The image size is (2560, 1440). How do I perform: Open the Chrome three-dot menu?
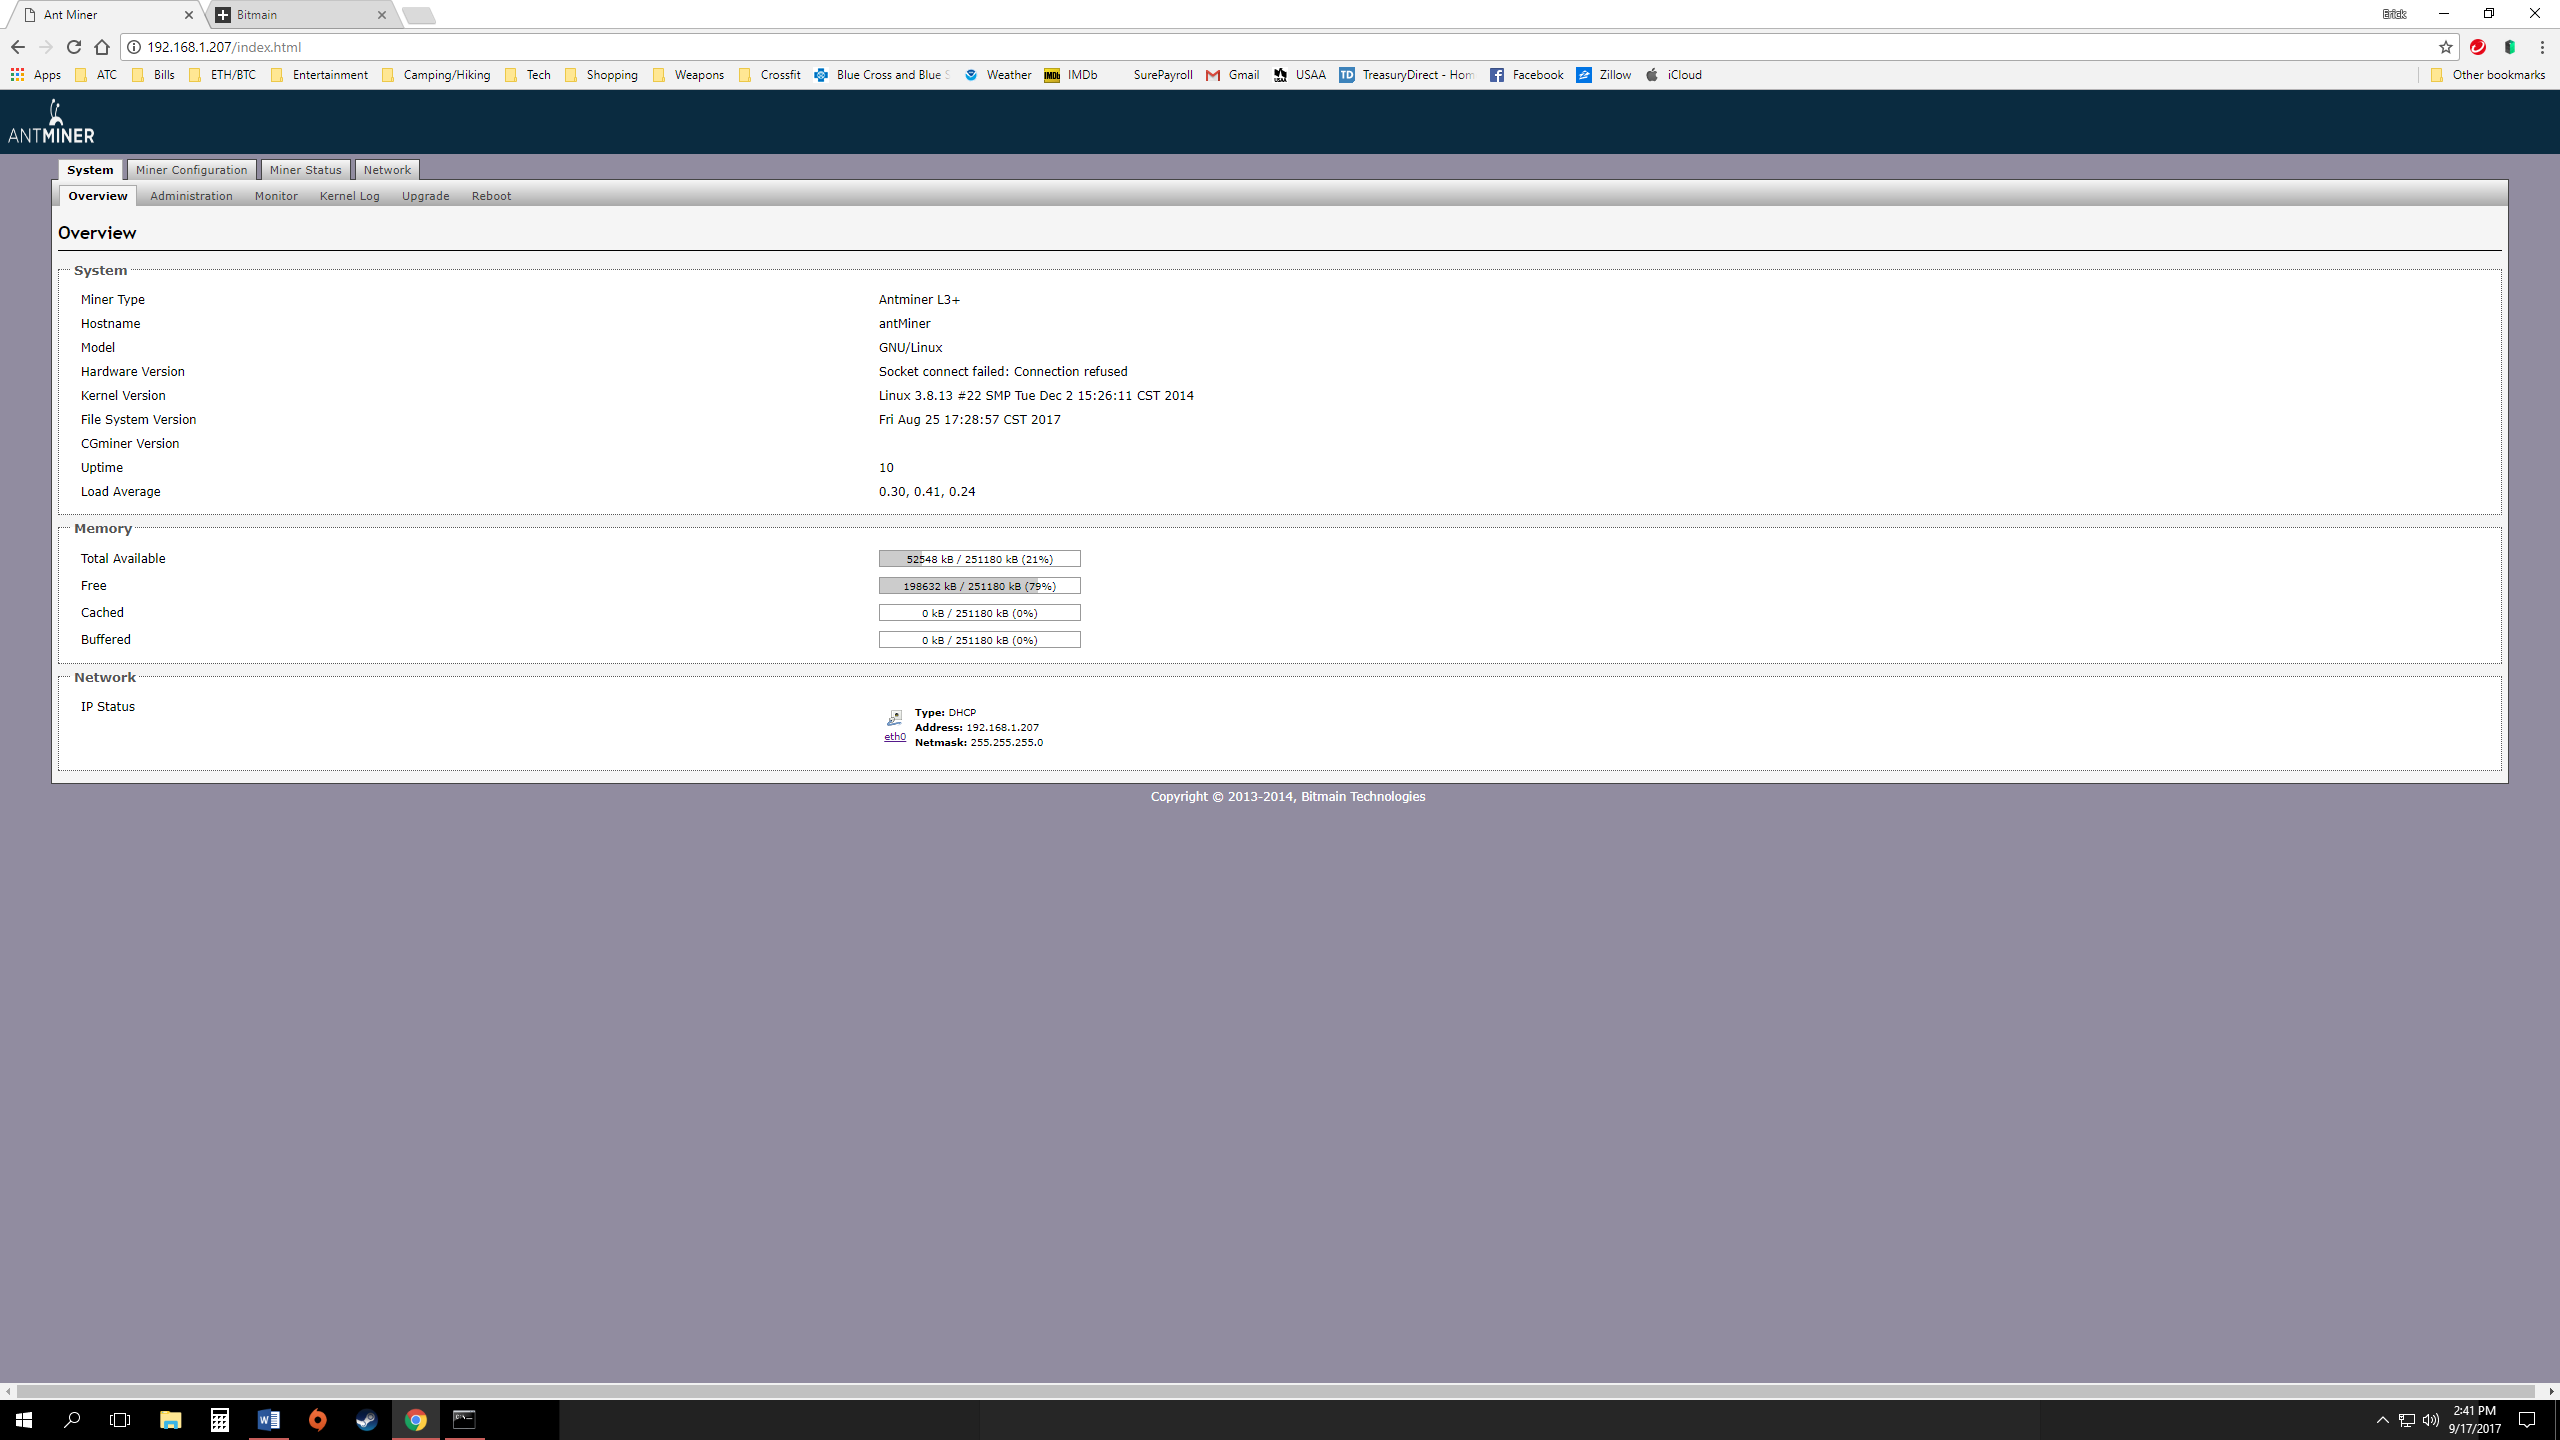[2542, 47]
